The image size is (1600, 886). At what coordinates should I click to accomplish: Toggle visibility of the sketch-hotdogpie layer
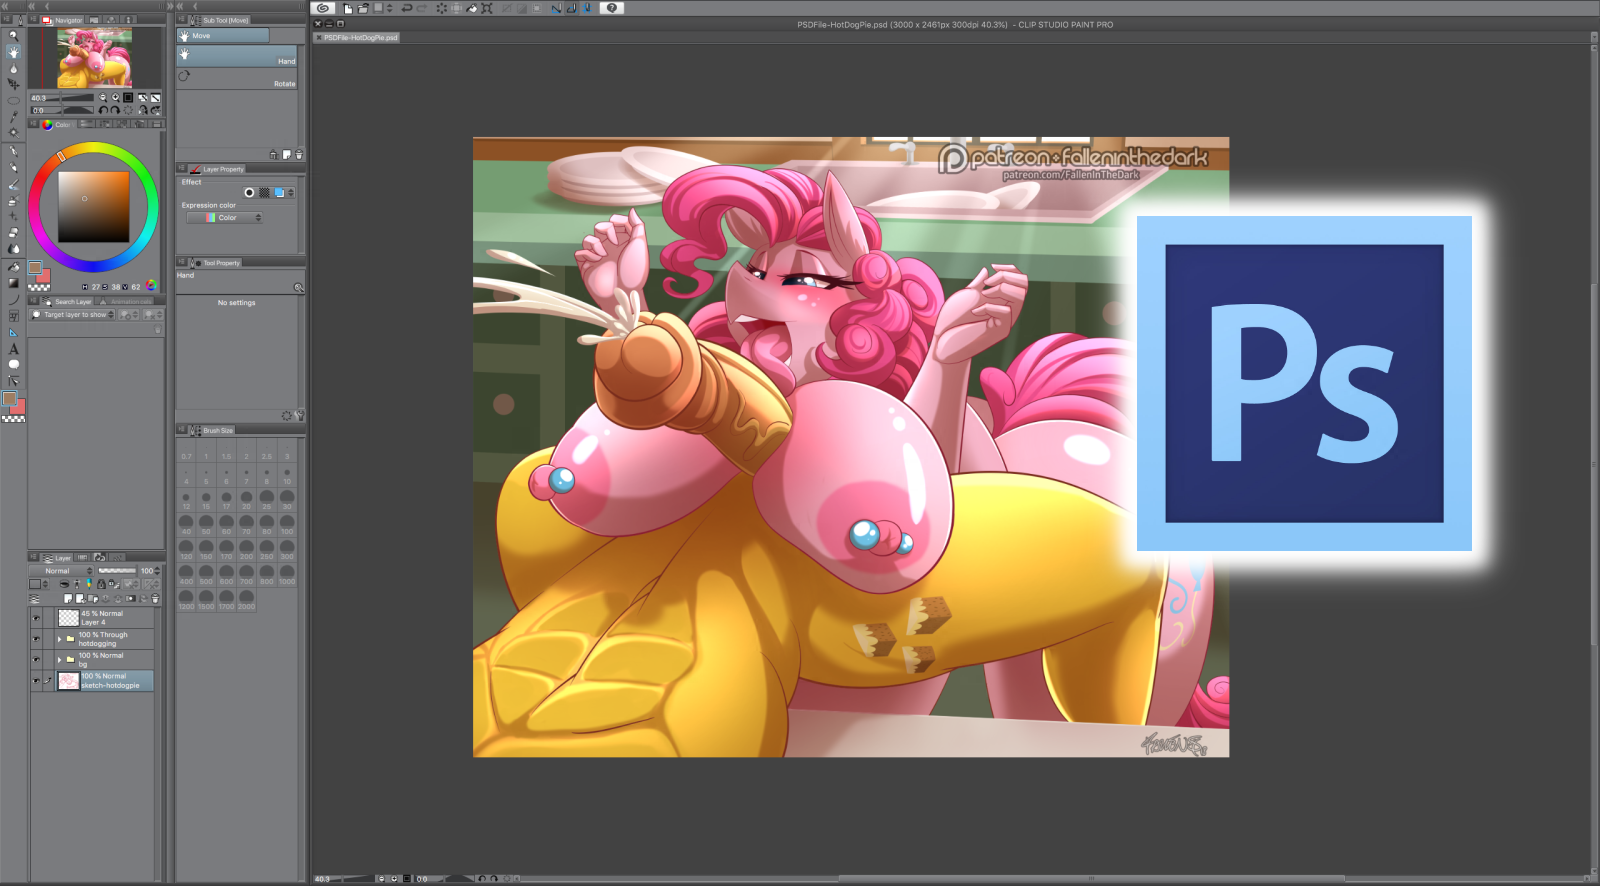click(36, 681)
